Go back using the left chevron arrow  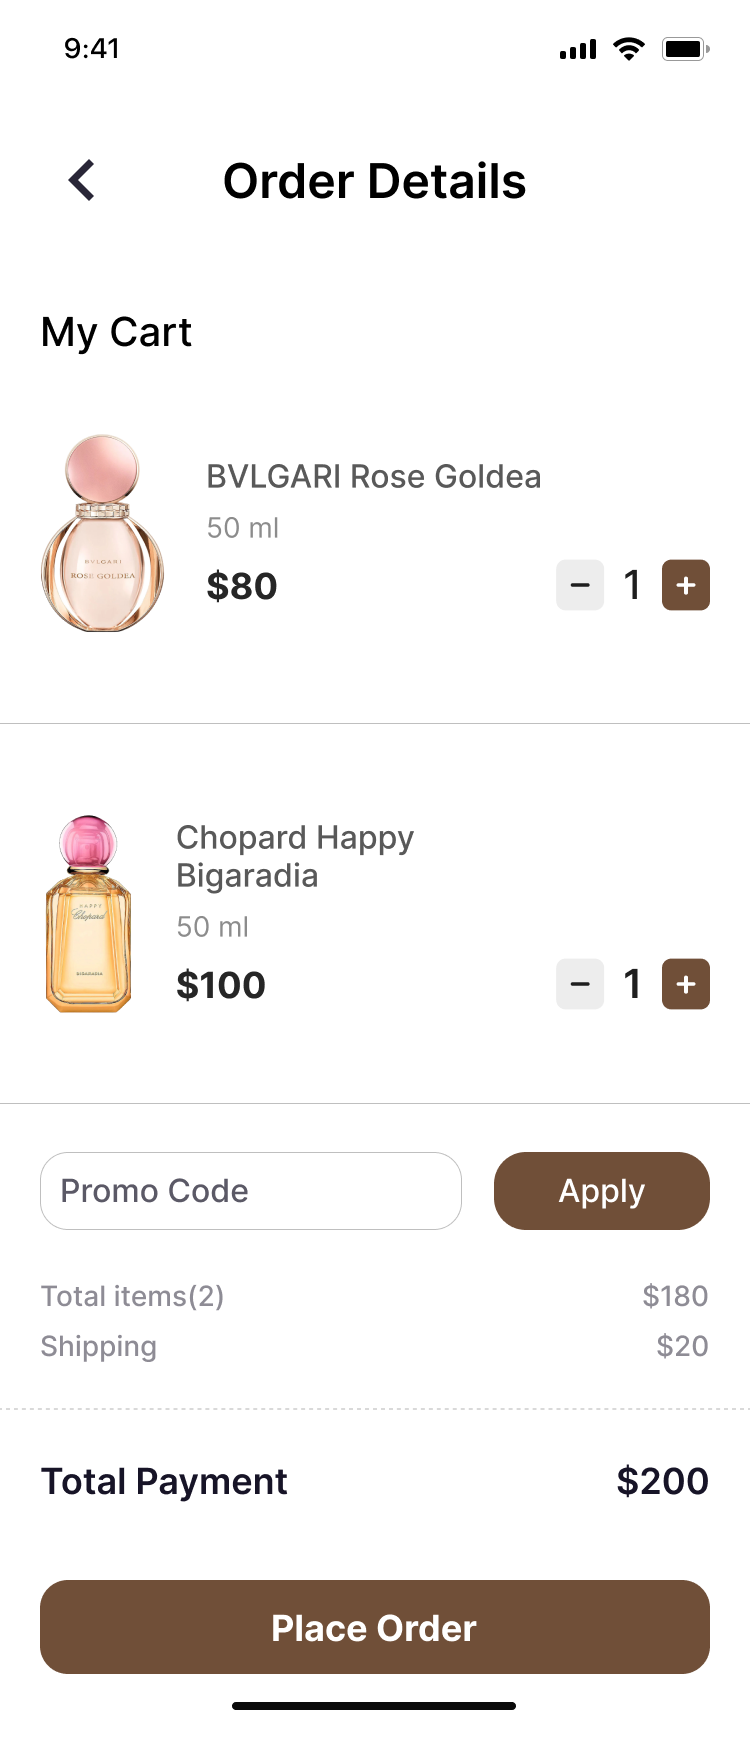[x=82, y=181]
